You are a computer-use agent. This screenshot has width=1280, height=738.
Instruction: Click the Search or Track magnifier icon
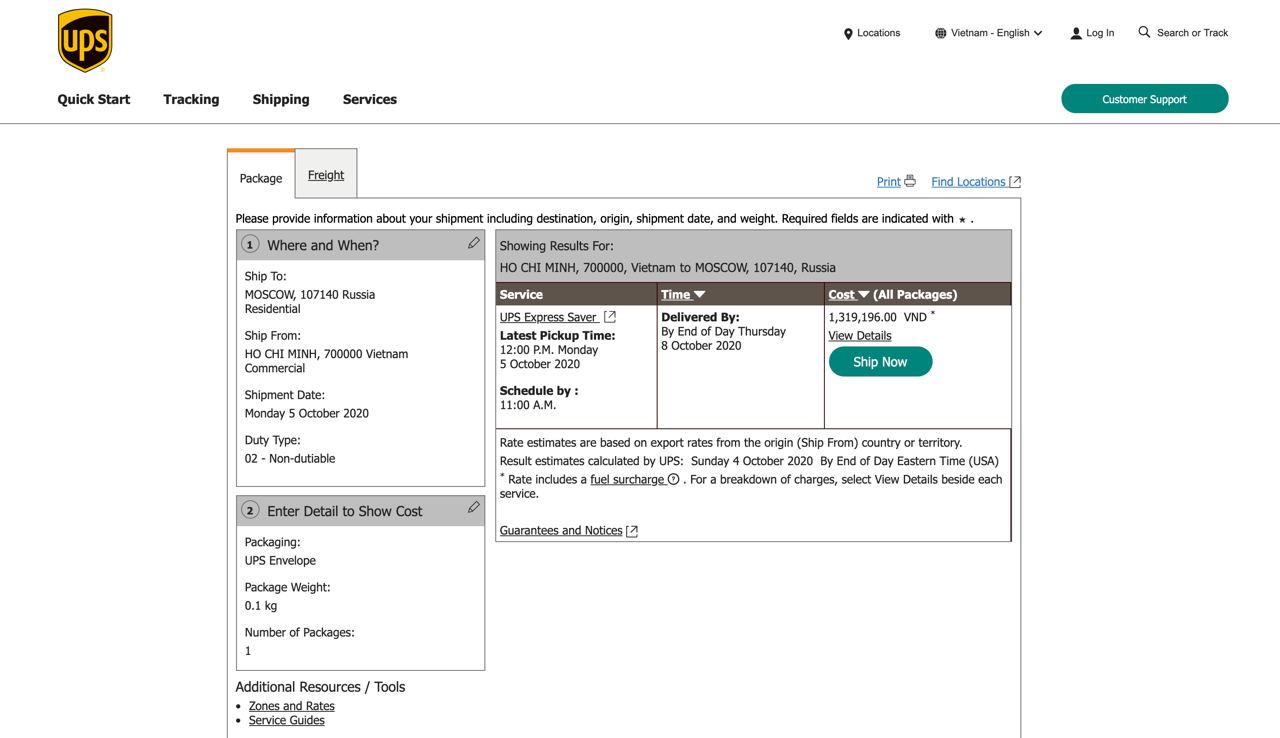pyautogui.click(x=1144, y=32)
